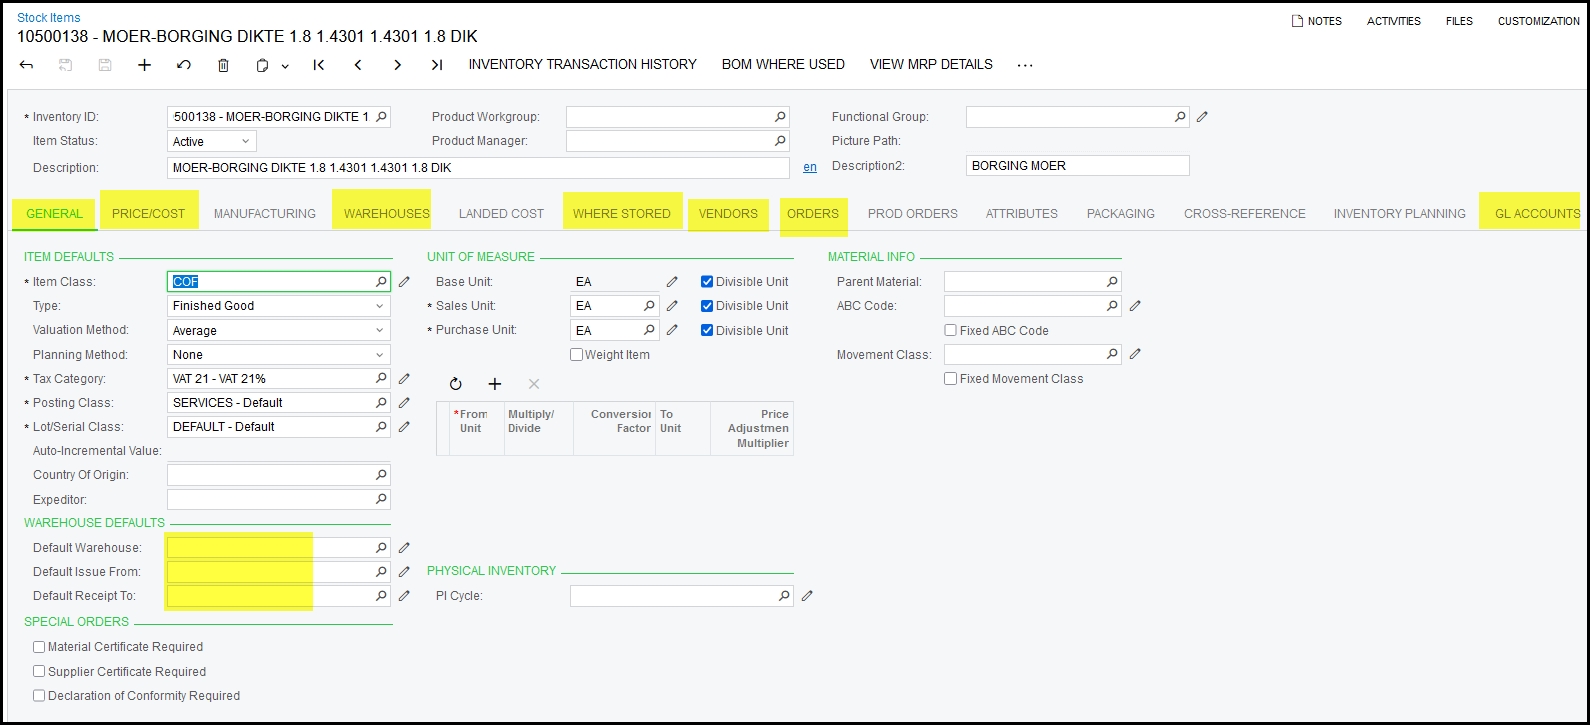
Task: Add a new record with plus icon
Action: pos(145,65)
